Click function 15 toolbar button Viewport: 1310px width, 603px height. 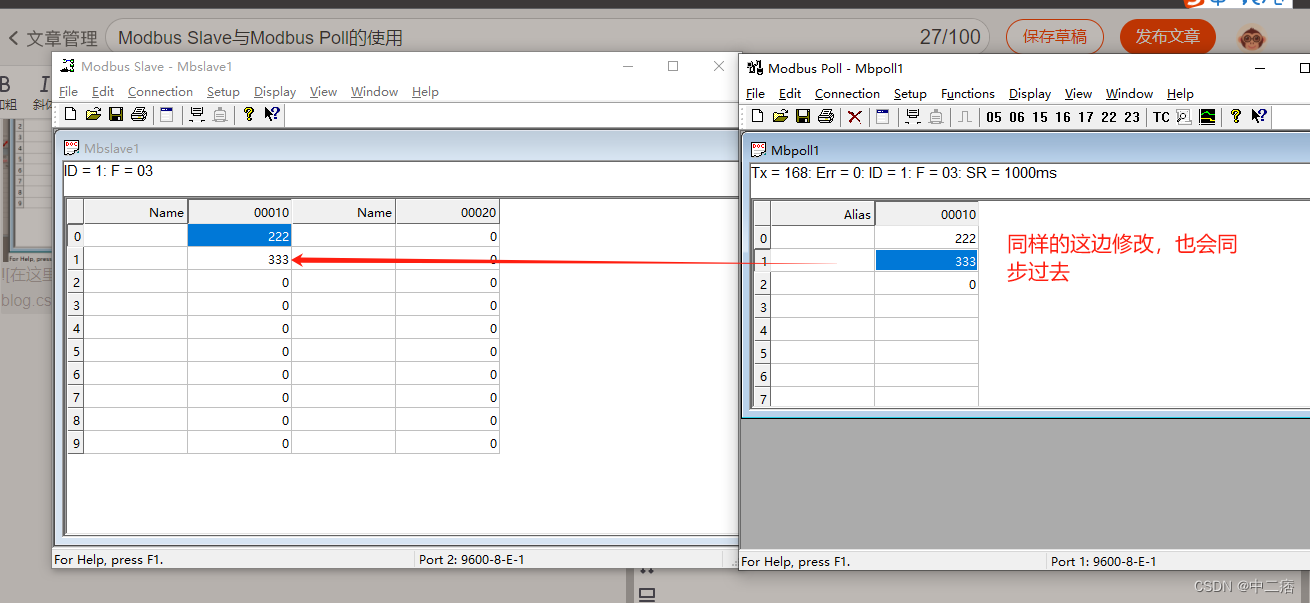coord(1040,117)
